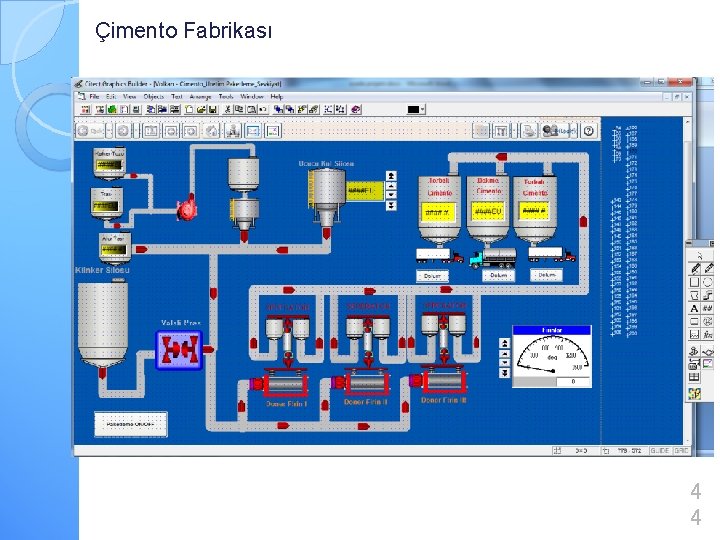Image resolution: width=720 pixels, height=540 pixels.
Task: Select the Trend tool in toolbox
Action: click(695, 335)
